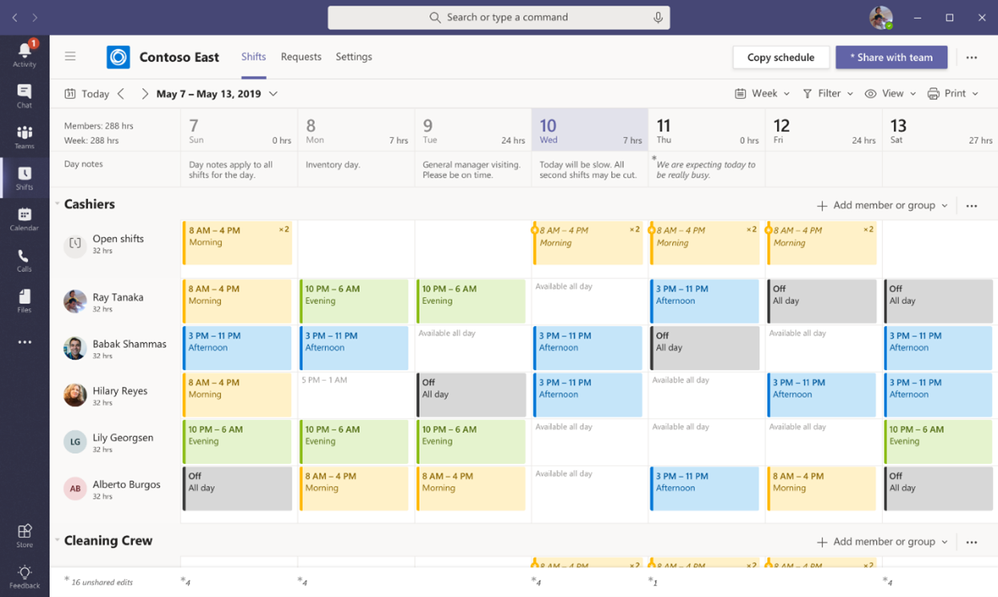Open Cashiers Add member or group dropdown
Viewport: 998px width, 597px height.
882,206
